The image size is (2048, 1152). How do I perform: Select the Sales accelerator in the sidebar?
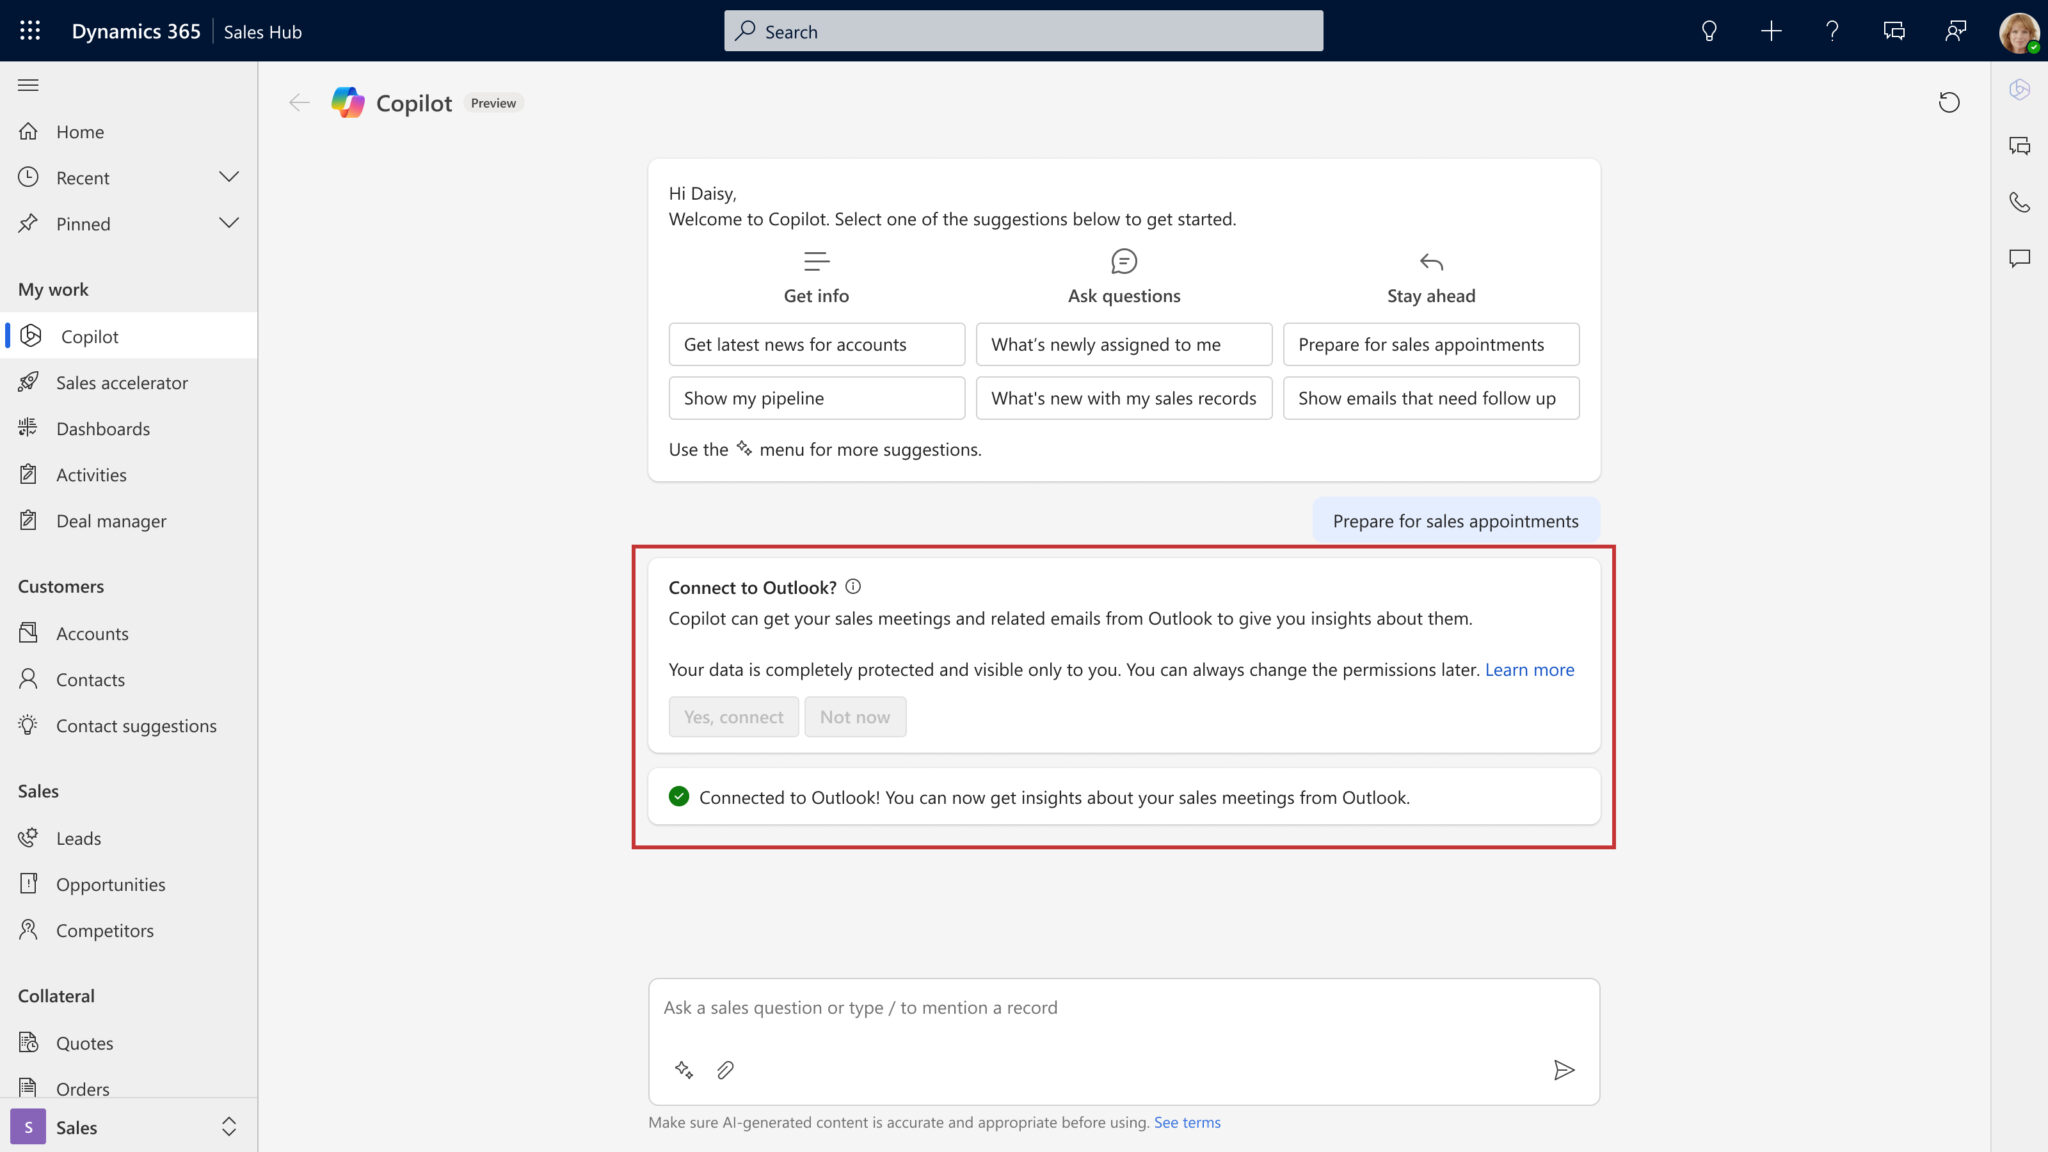click(122, 382)
